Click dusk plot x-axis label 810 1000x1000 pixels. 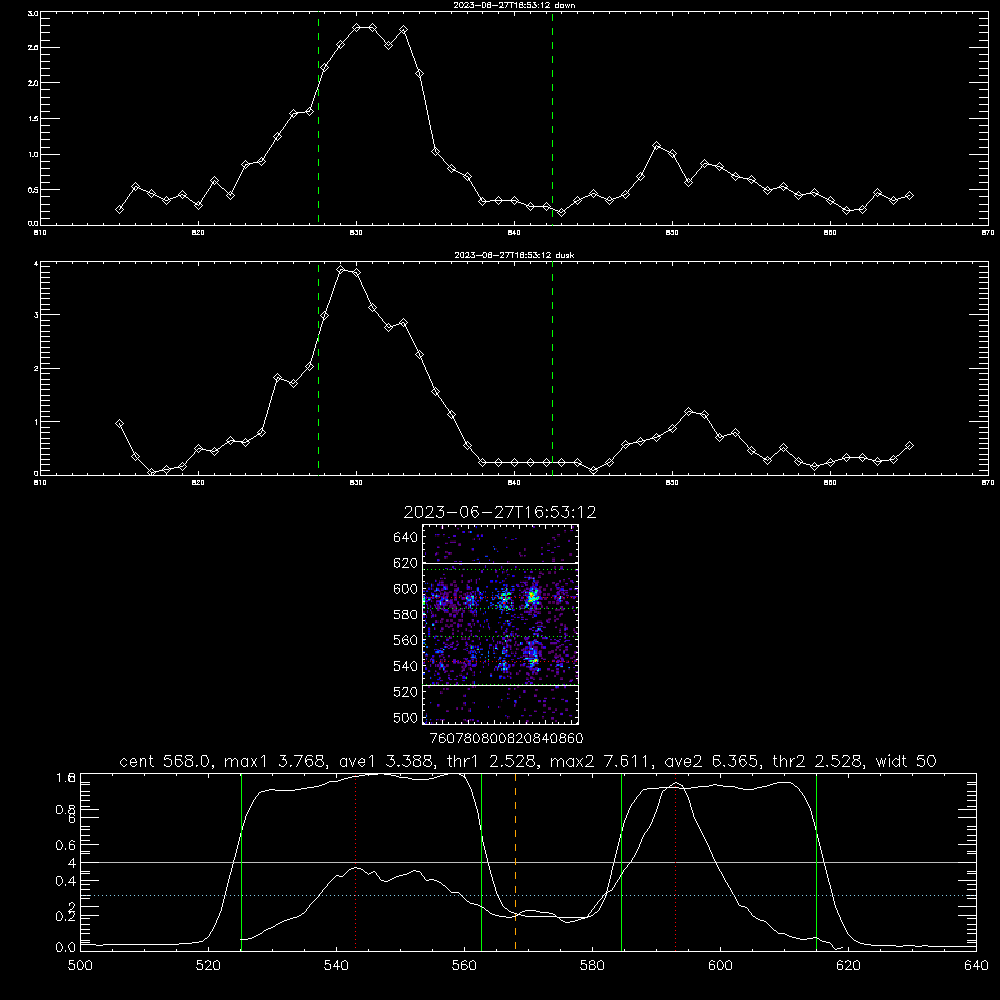[x=40, y=483]
